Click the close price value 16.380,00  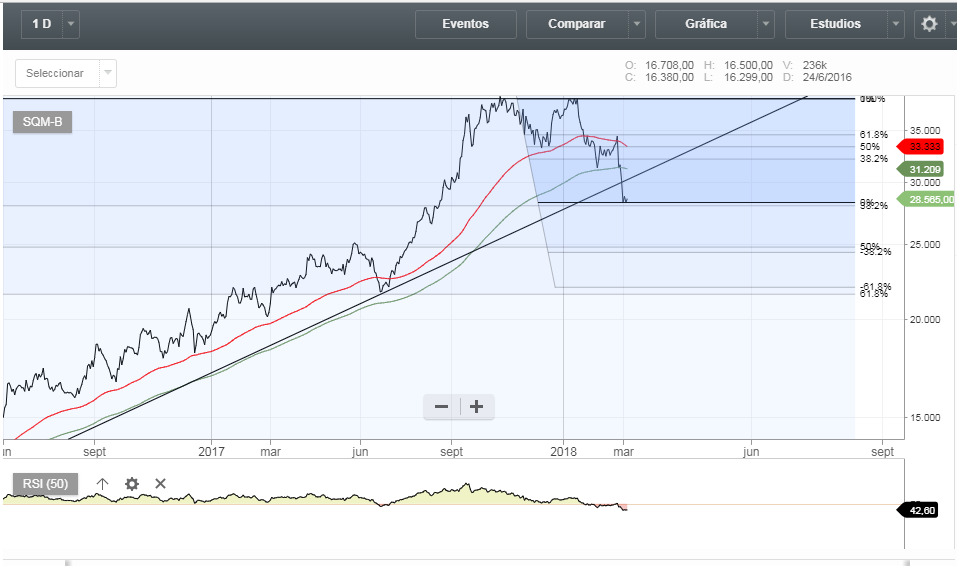point(670,78)
